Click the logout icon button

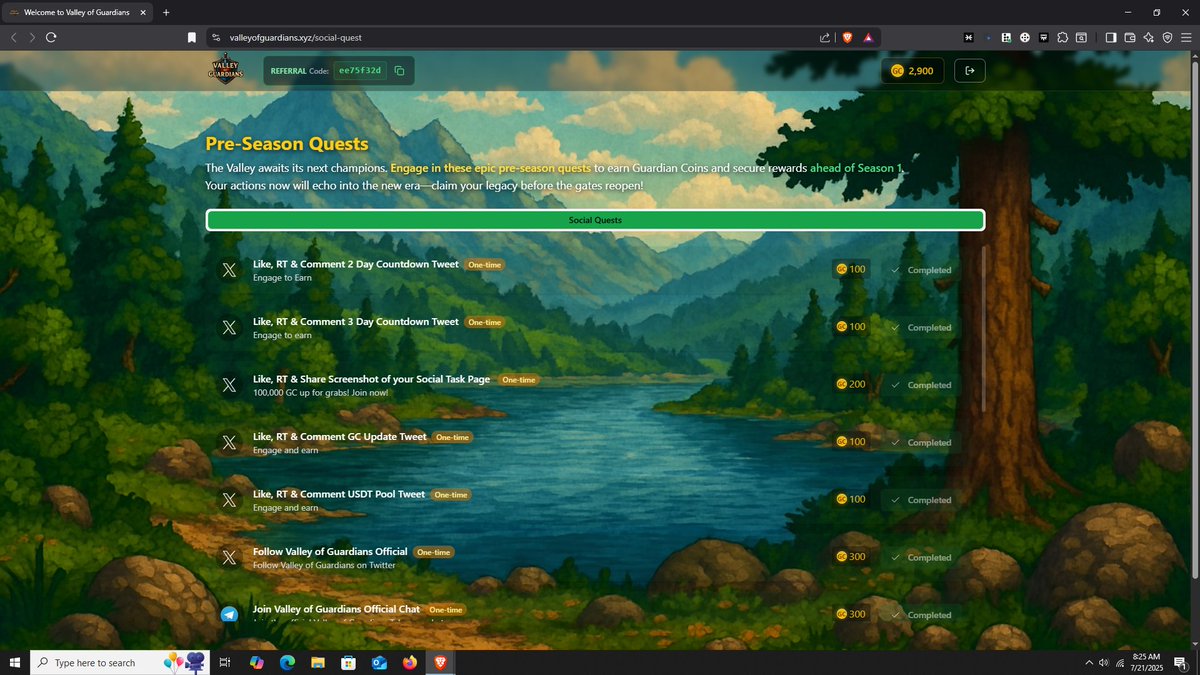pos(969,70)
